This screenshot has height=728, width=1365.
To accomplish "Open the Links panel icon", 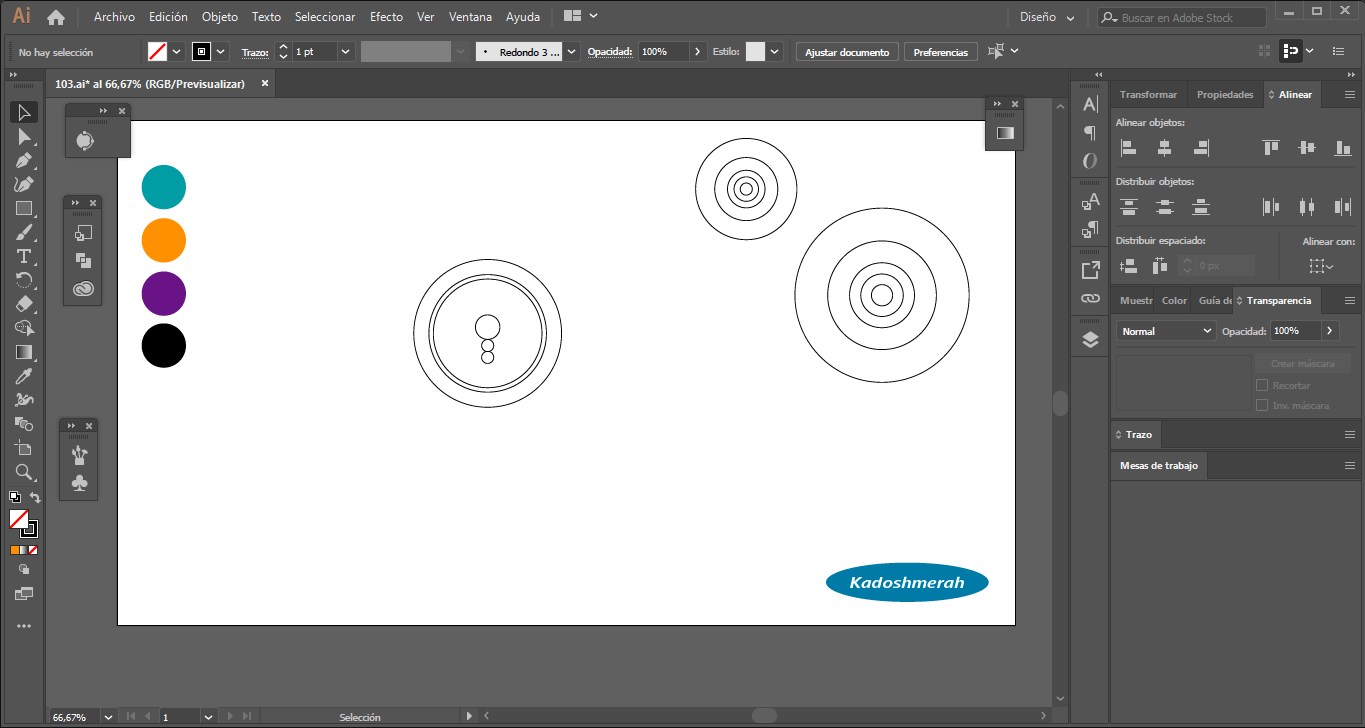I will [1090, 298].
